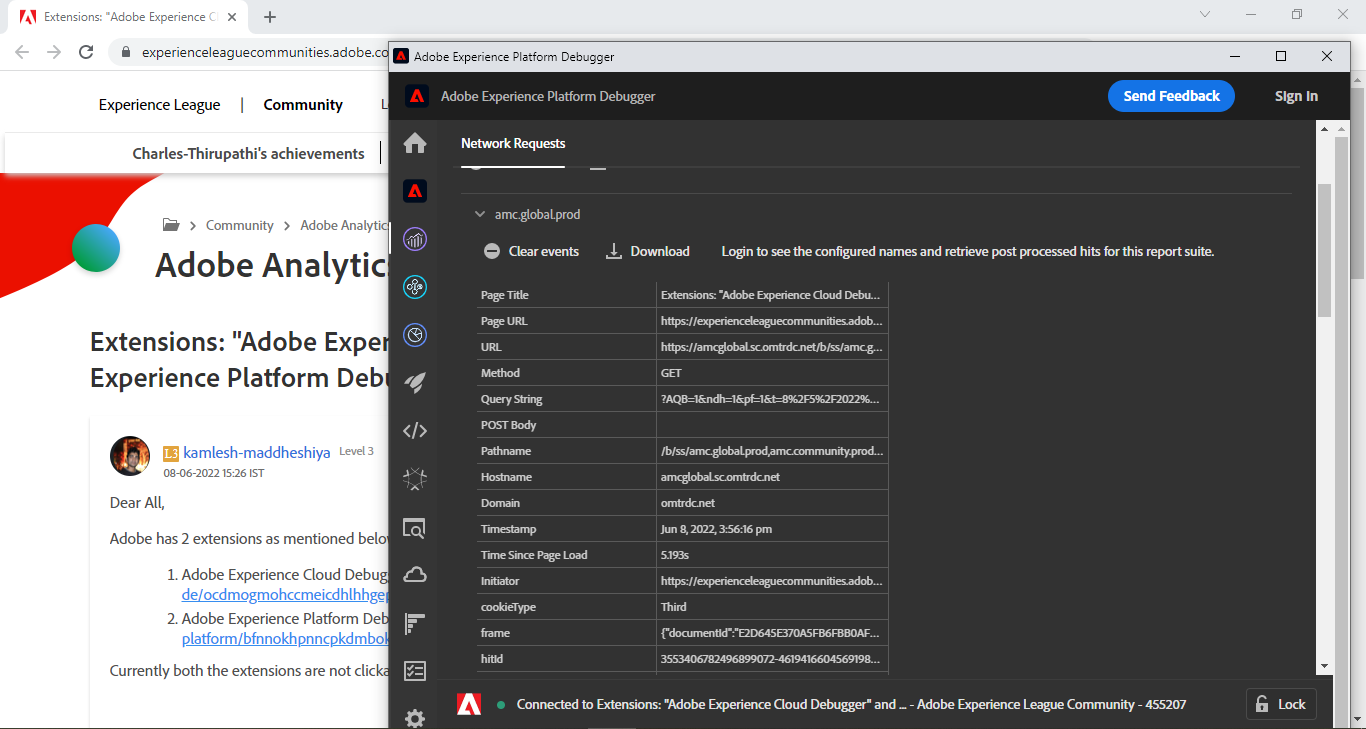
Task: Open the Home summary icon in debugger sidebar
Action: pyautogui.click(x=415, y=144)
